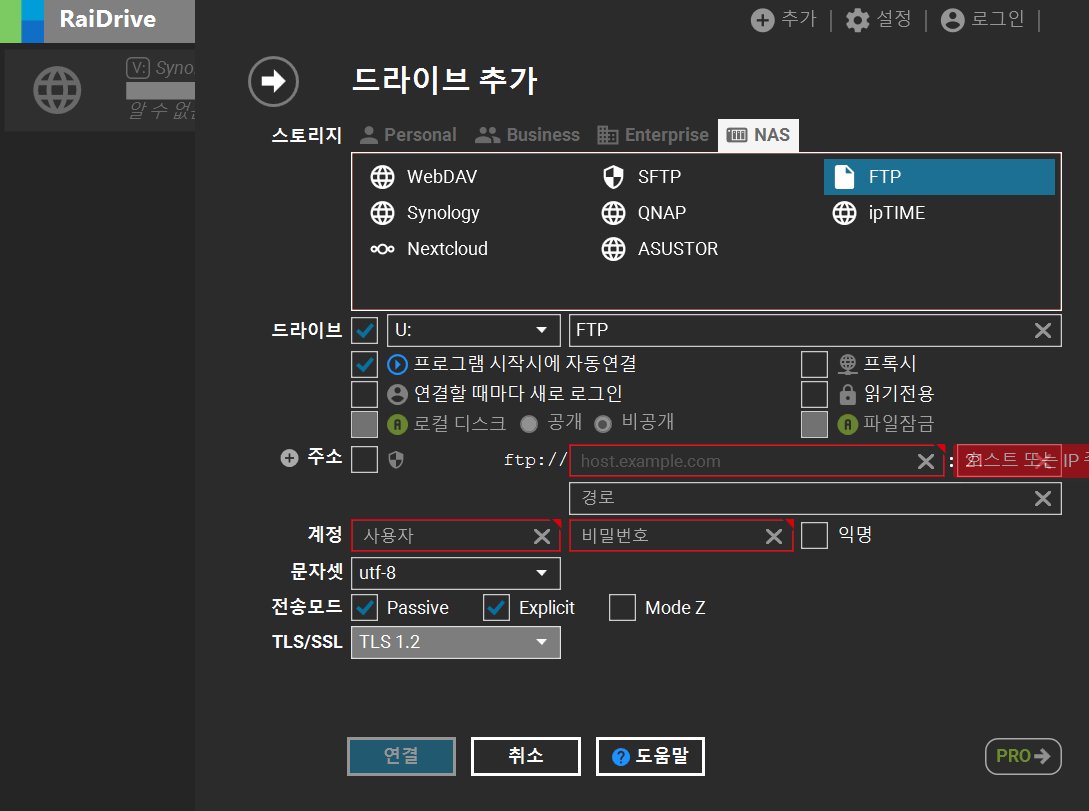Toggle 프로그램 시작시에 자동연결 checkbox
1089x811 pixels.
point(365,365)
